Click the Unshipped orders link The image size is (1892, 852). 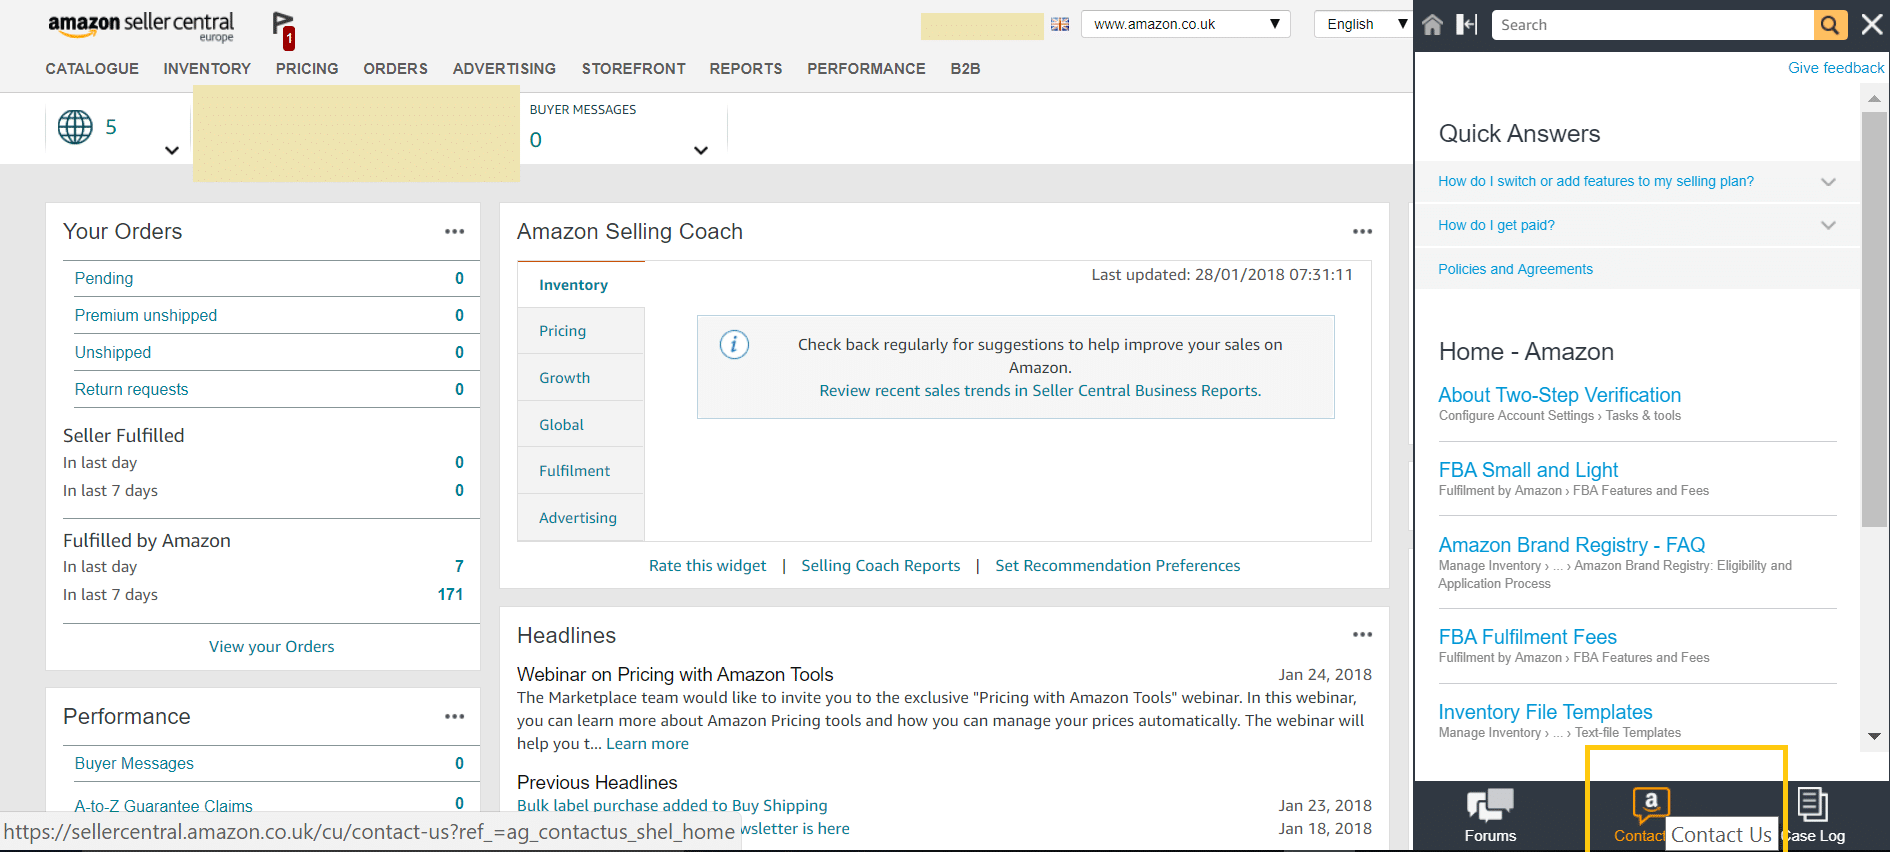coord(113,352)
